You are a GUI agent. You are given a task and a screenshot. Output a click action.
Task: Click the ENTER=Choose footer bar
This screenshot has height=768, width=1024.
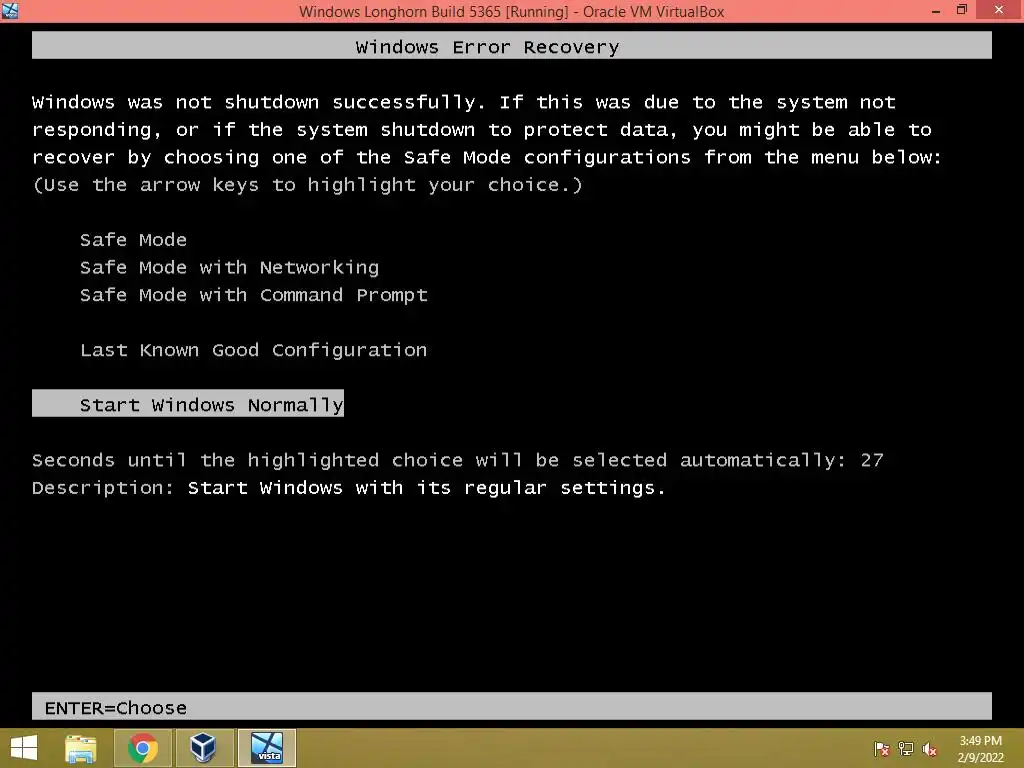[x=511, y=707]
